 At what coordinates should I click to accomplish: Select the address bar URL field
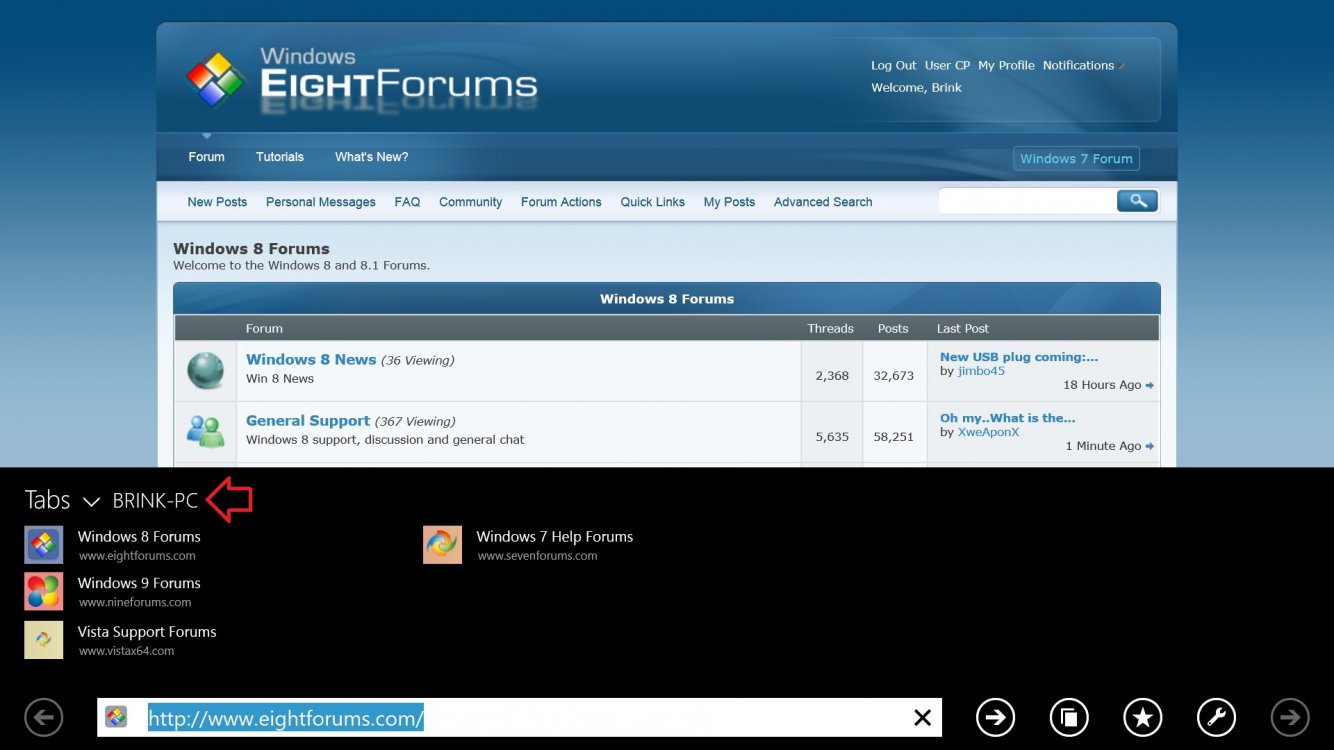coord(519,717)
